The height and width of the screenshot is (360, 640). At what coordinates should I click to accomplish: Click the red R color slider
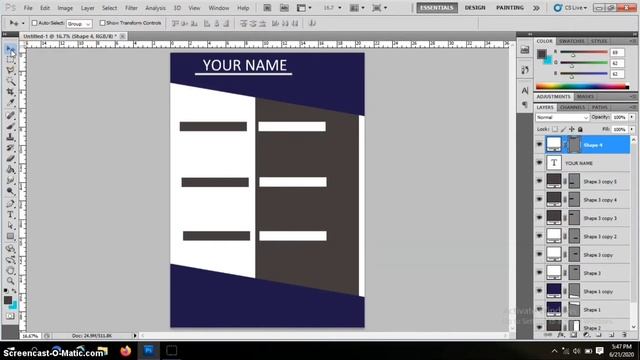tap(584, 52)
